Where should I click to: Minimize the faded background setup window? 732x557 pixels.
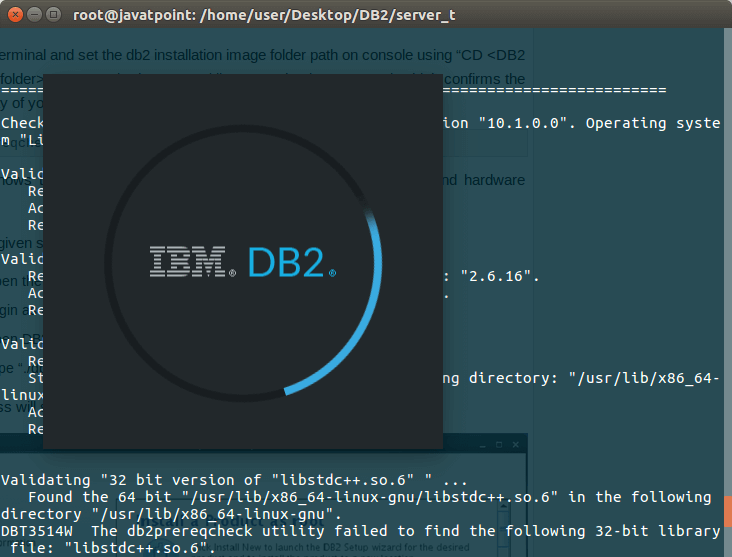pyautogui.click(x=483, y=446)
